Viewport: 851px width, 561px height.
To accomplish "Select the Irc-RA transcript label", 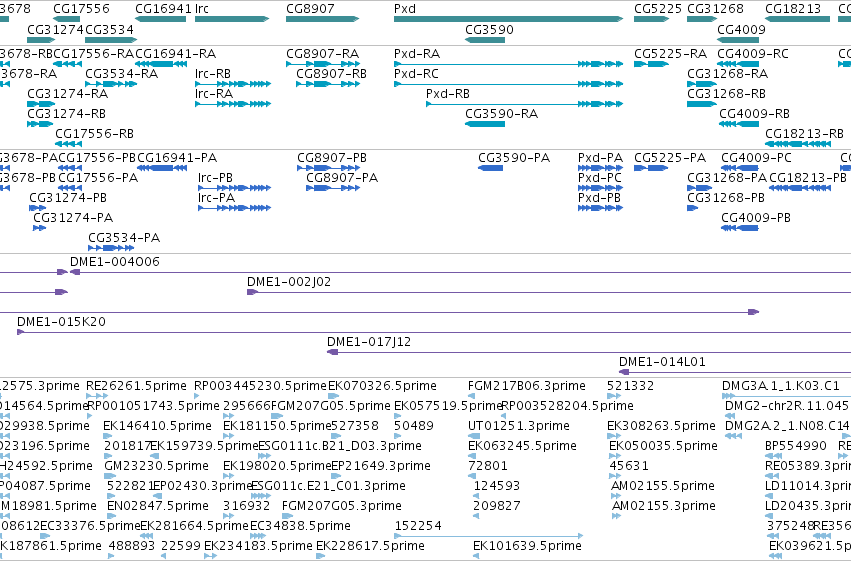I will coord(214,94).
